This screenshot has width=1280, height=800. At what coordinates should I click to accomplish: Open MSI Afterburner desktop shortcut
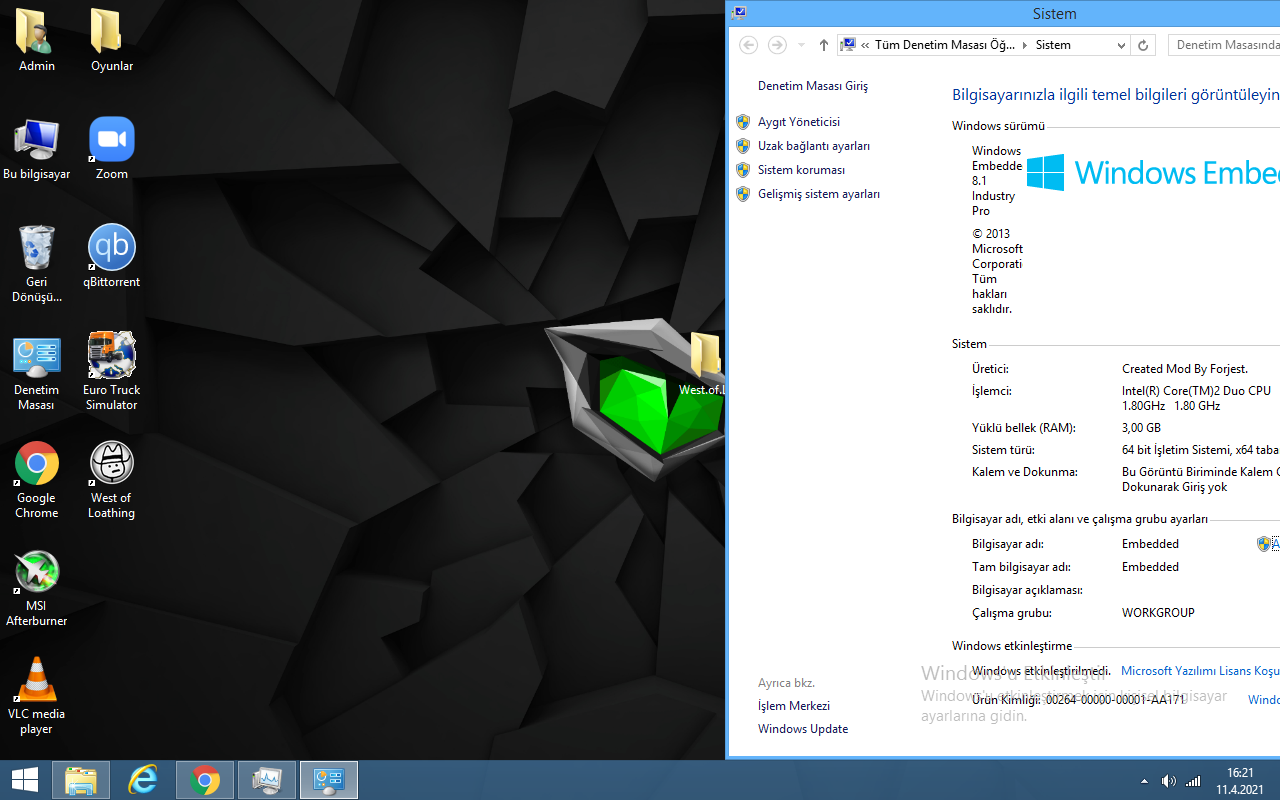36,587
